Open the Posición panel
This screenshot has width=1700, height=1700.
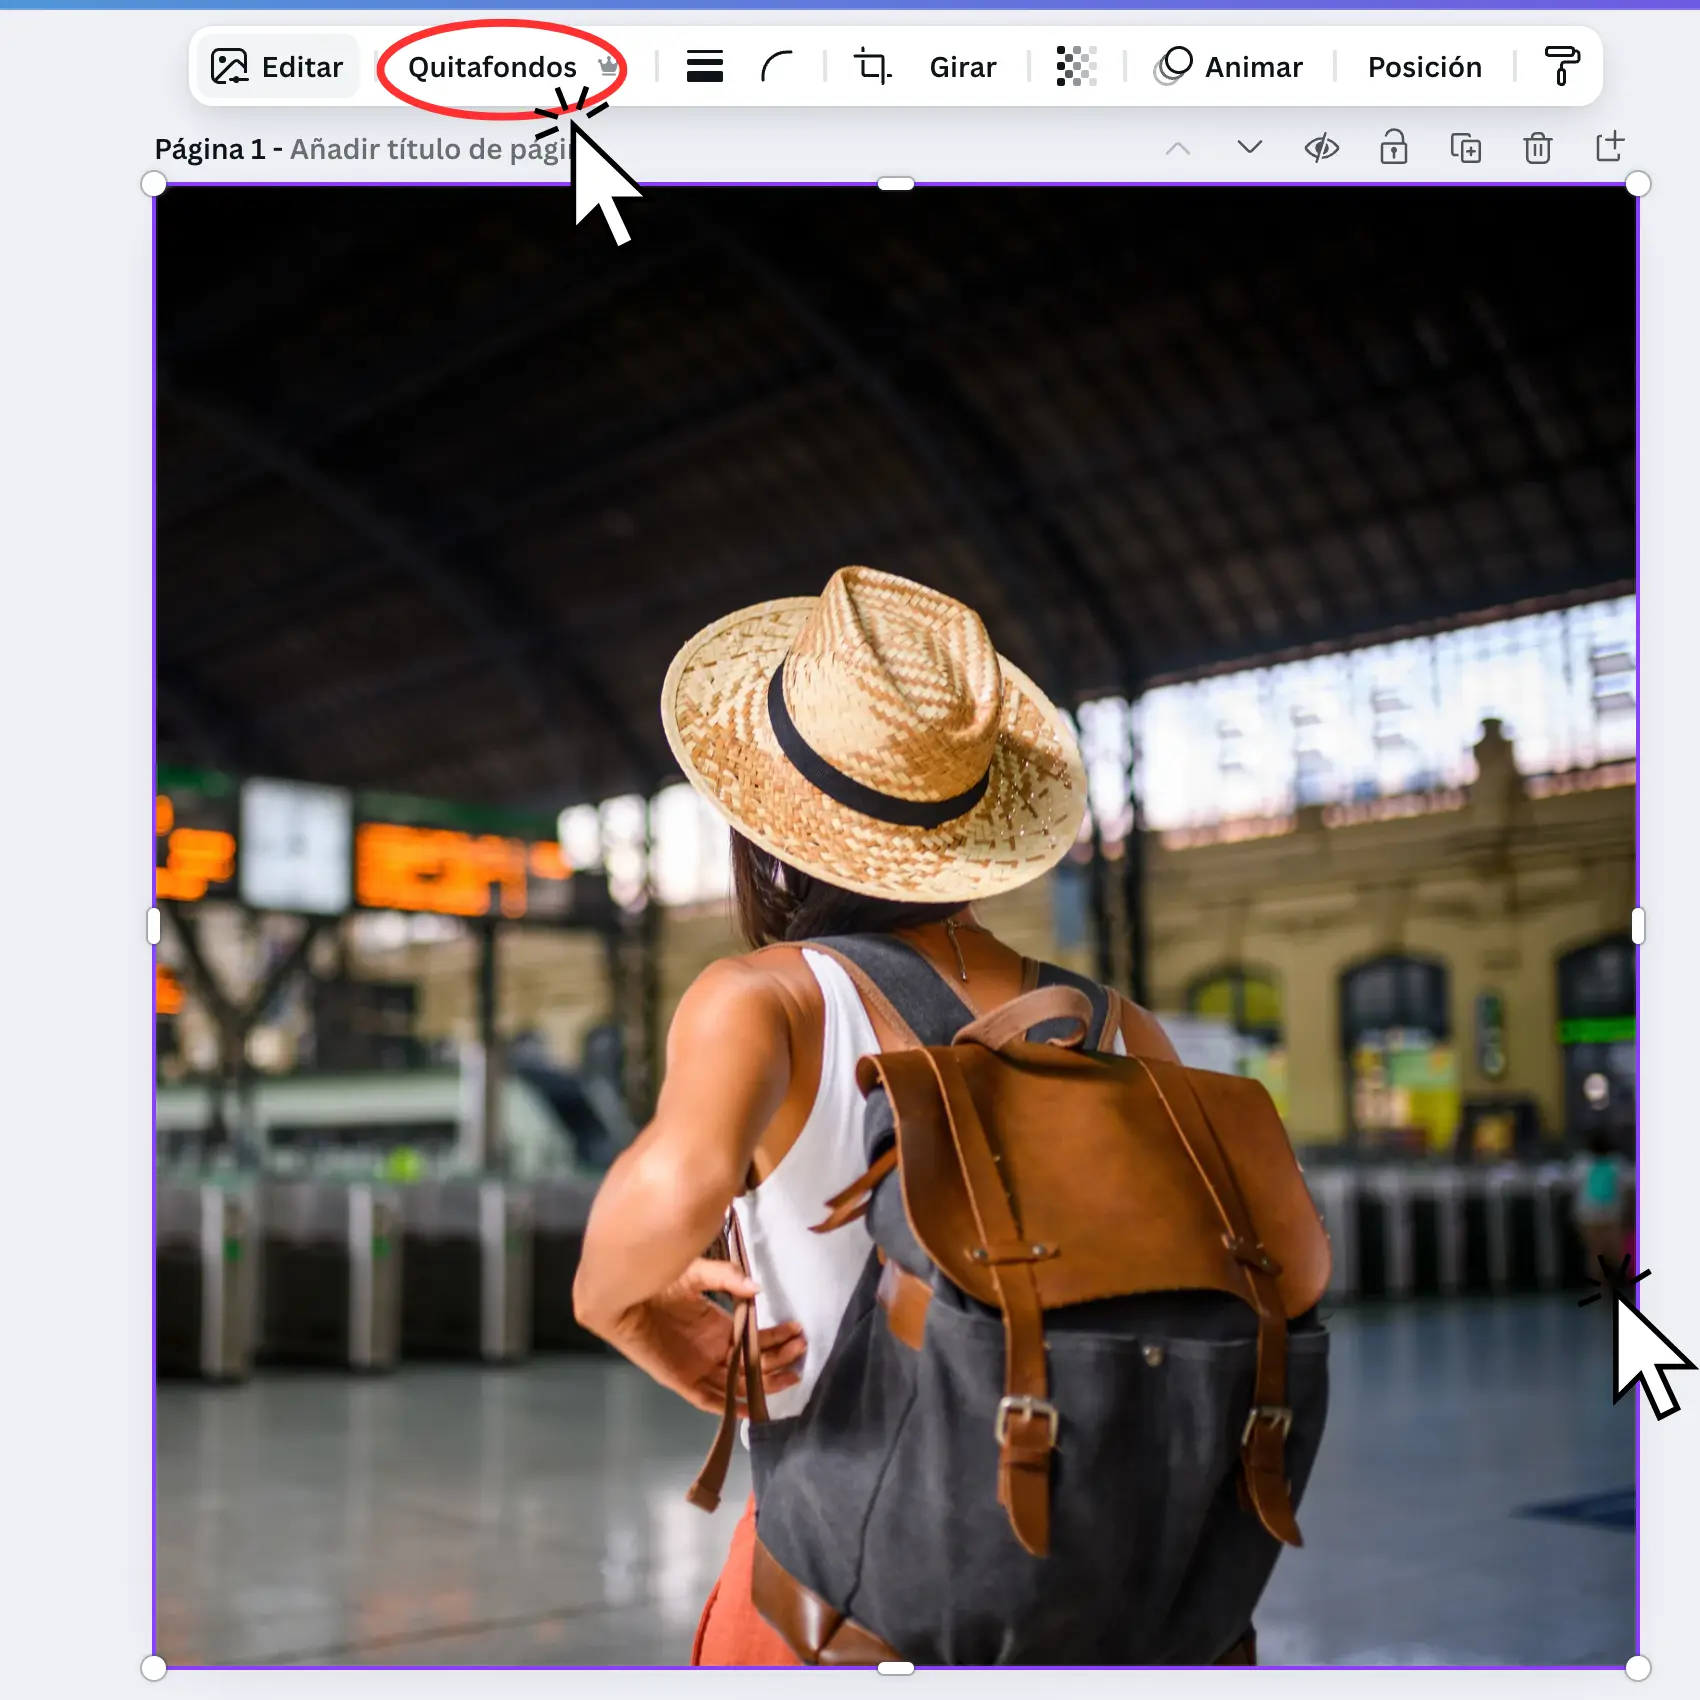[1424, 67]
